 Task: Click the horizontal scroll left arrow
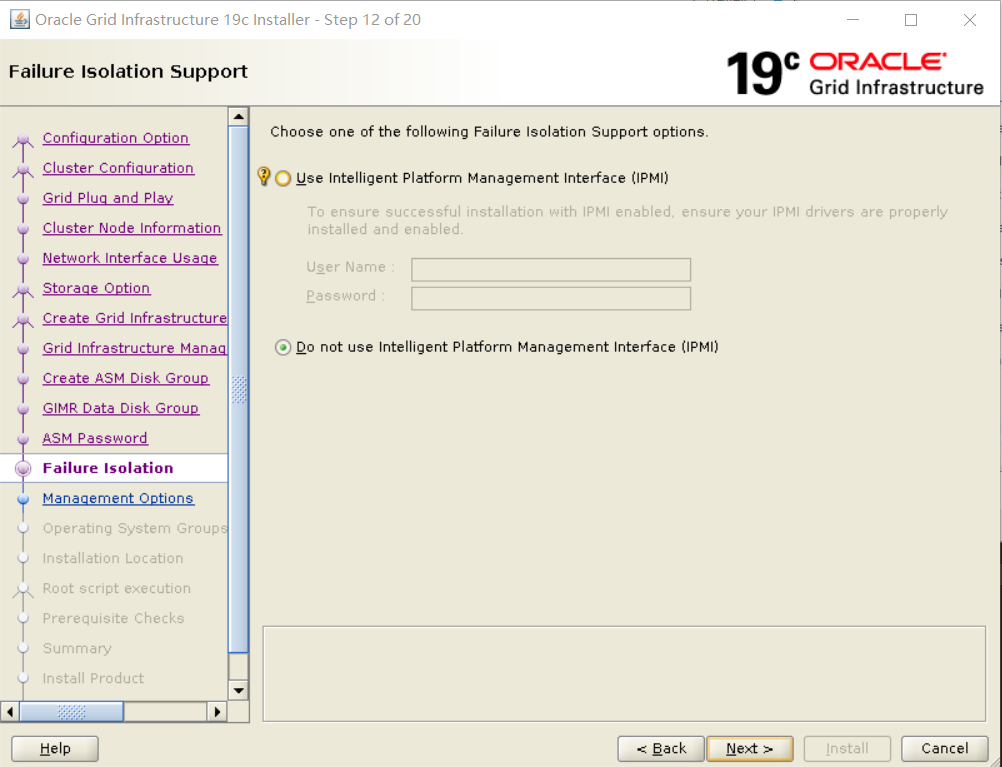pos(10,711)
